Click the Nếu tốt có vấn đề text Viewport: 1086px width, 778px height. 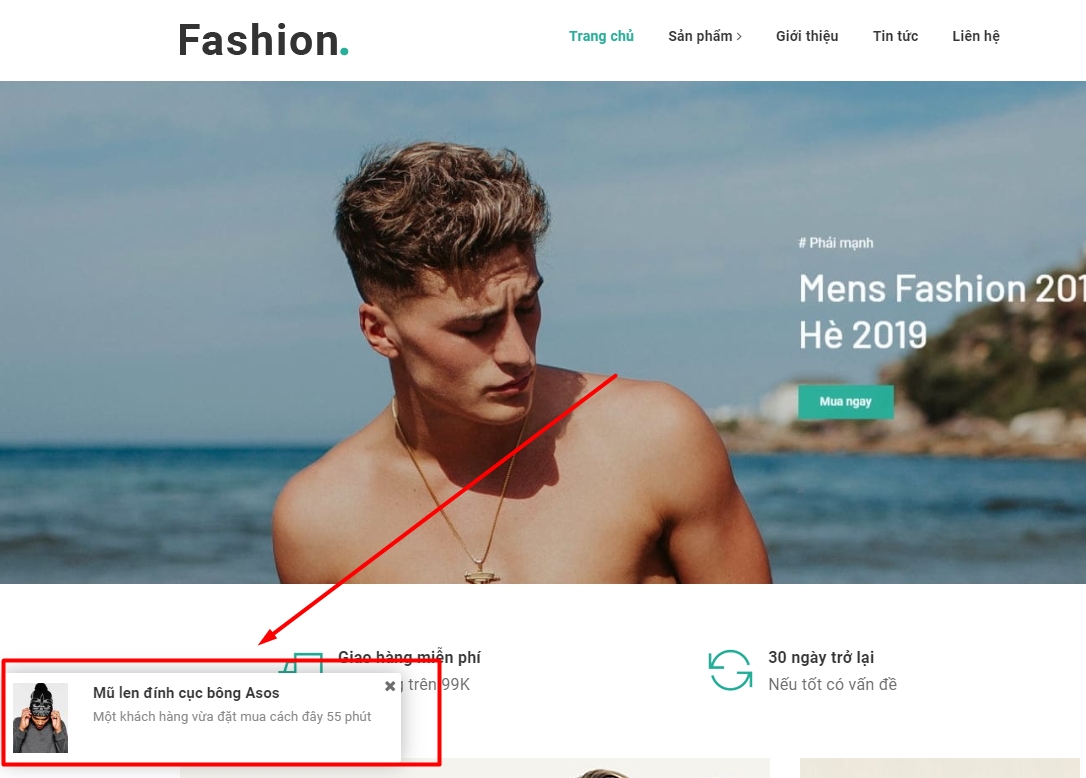[832, 684]
